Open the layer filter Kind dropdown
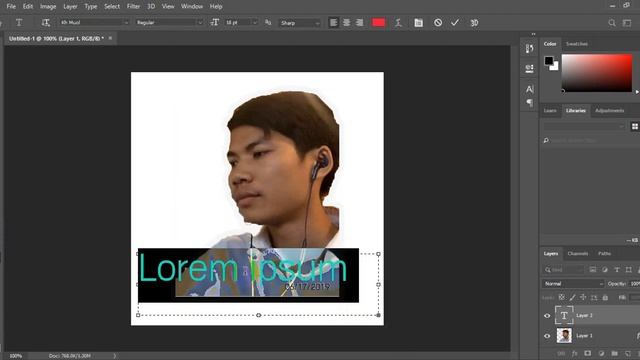This screenshot has height=360, width=640. point(563,270)
